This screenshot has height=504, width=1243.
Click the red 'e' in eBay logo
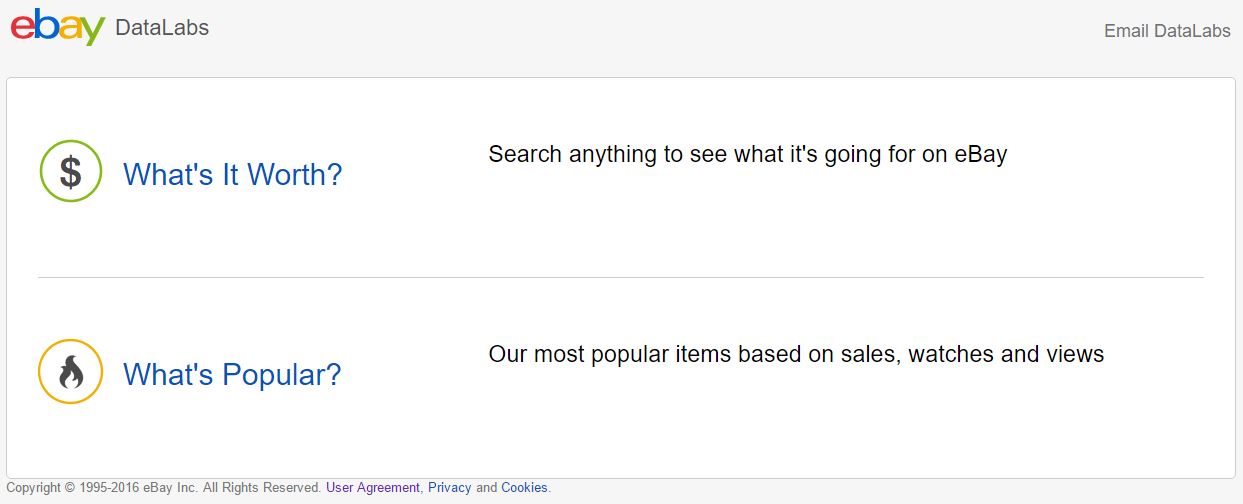22,27
